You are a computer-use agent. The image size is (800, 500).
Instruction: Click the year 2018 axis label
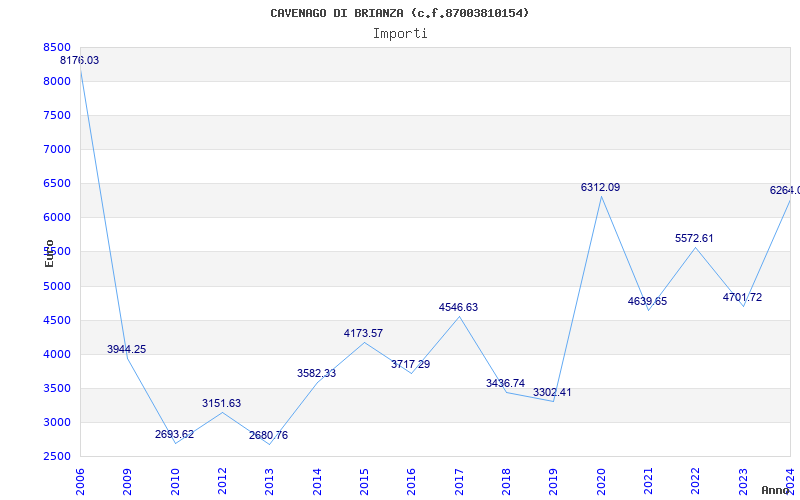(x=506, y=482)
